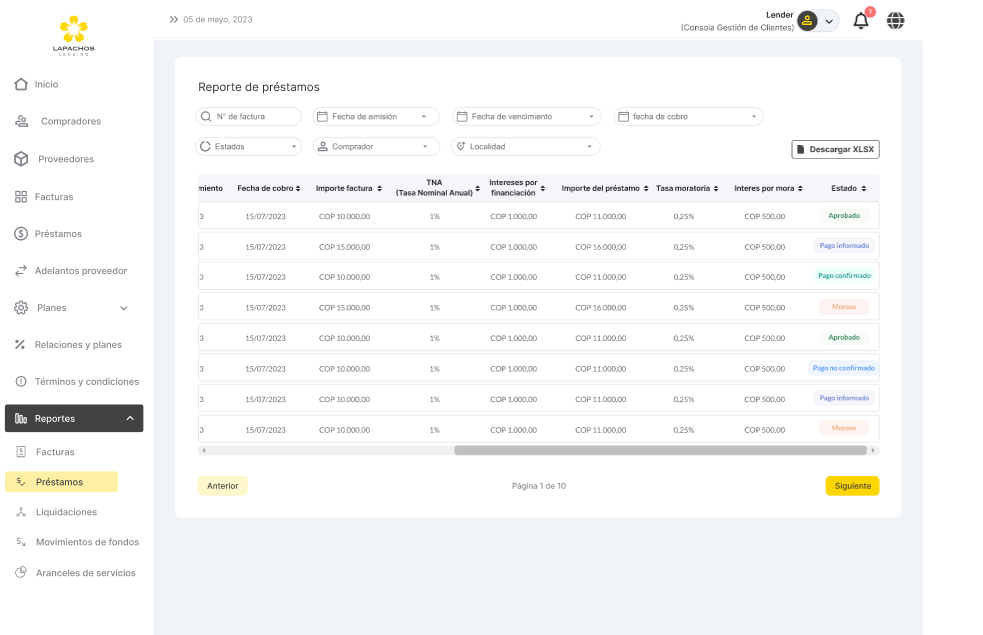The image size is (983, 635).
Task: Click the Inicio home icon
Action: tap(21, 84)
